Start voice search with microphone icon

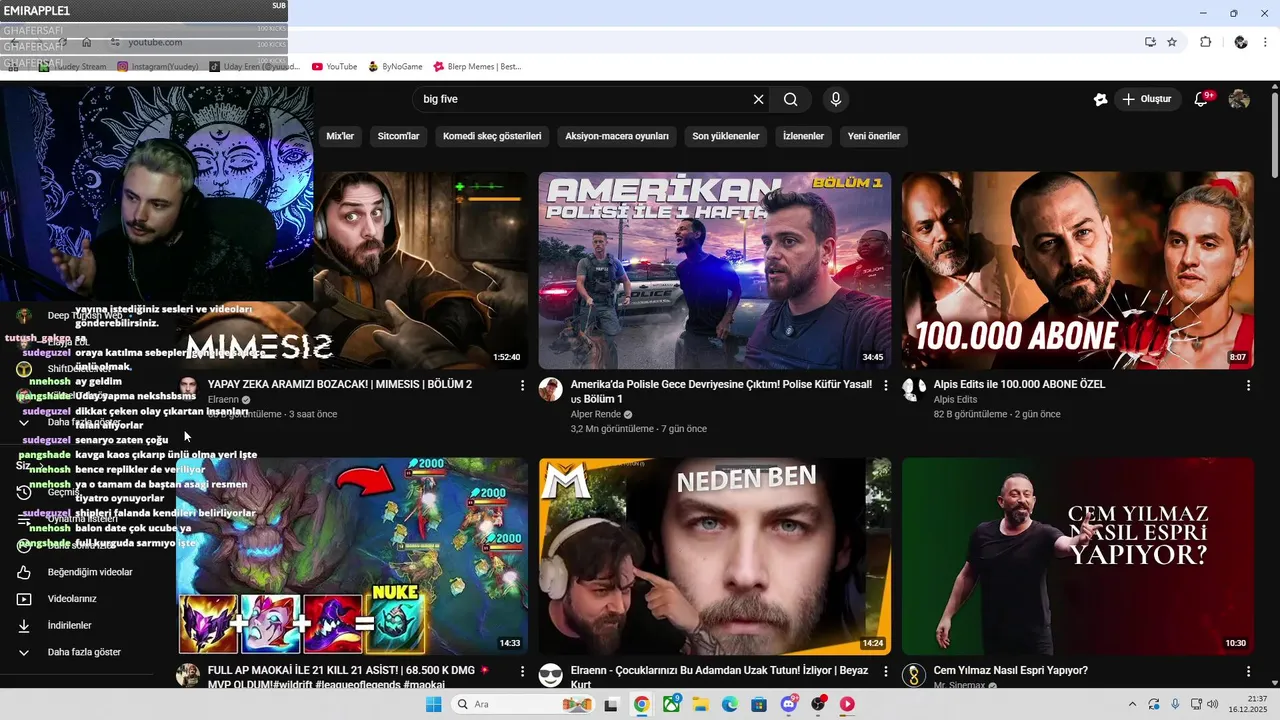click(x=836, y=99)
